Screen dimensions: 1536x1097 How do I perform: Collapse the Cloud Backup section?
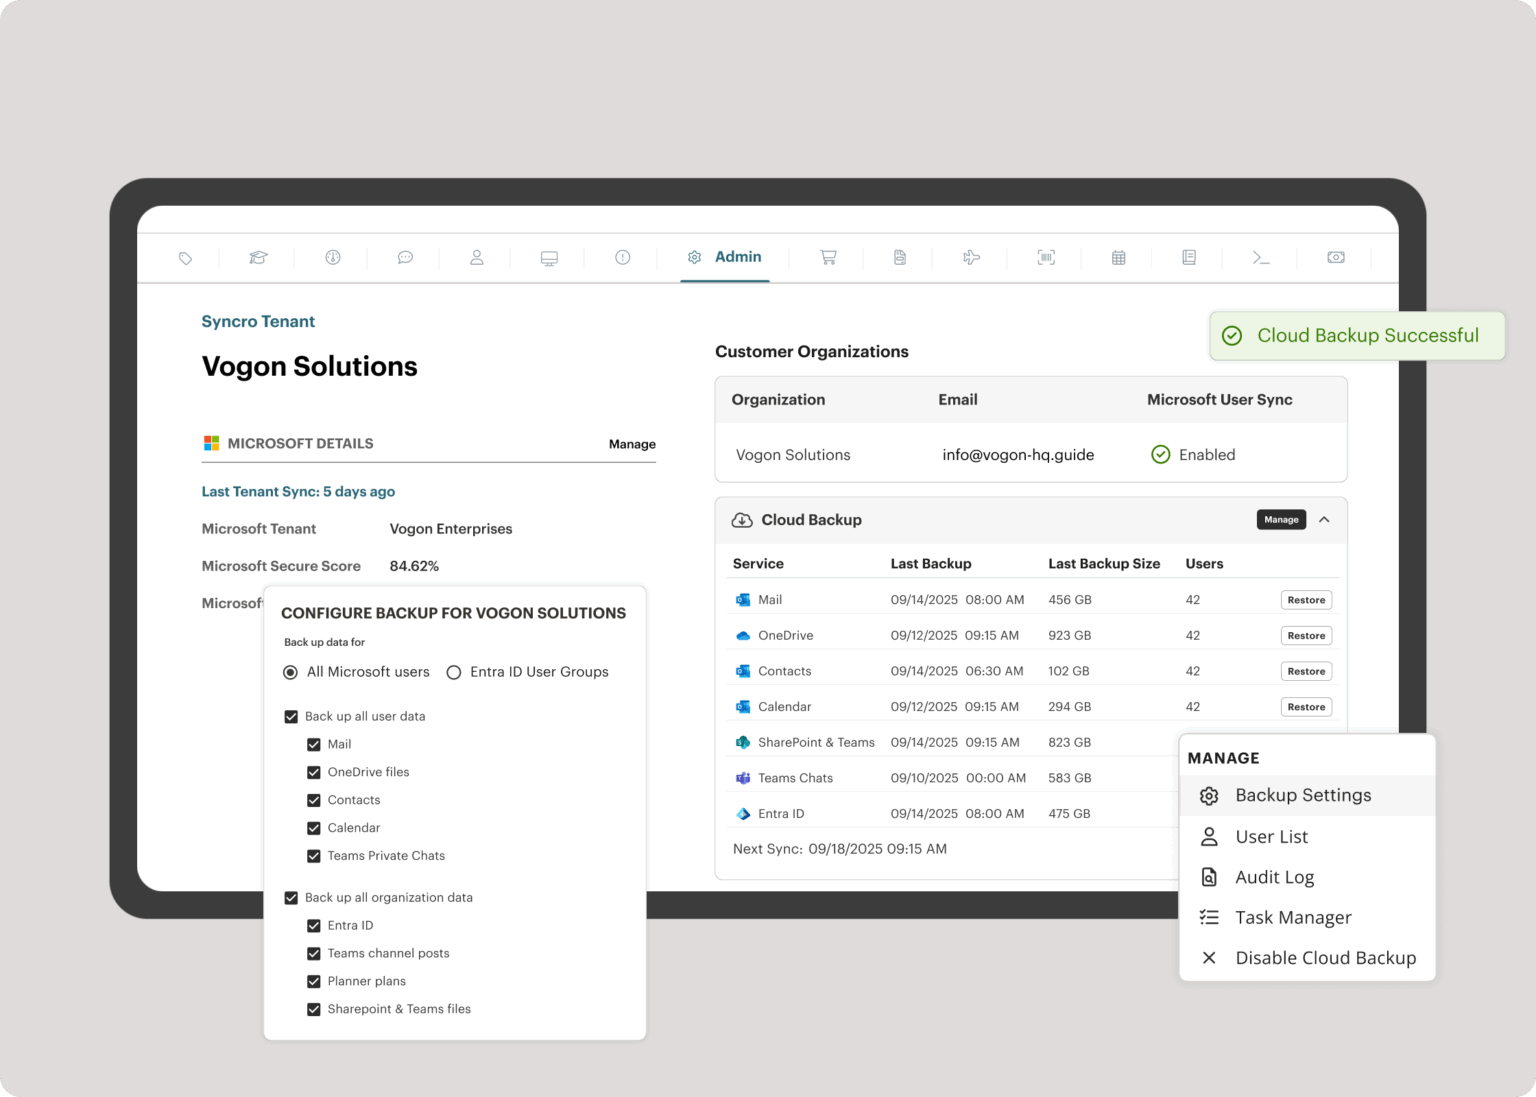(x=1325, y=520)
